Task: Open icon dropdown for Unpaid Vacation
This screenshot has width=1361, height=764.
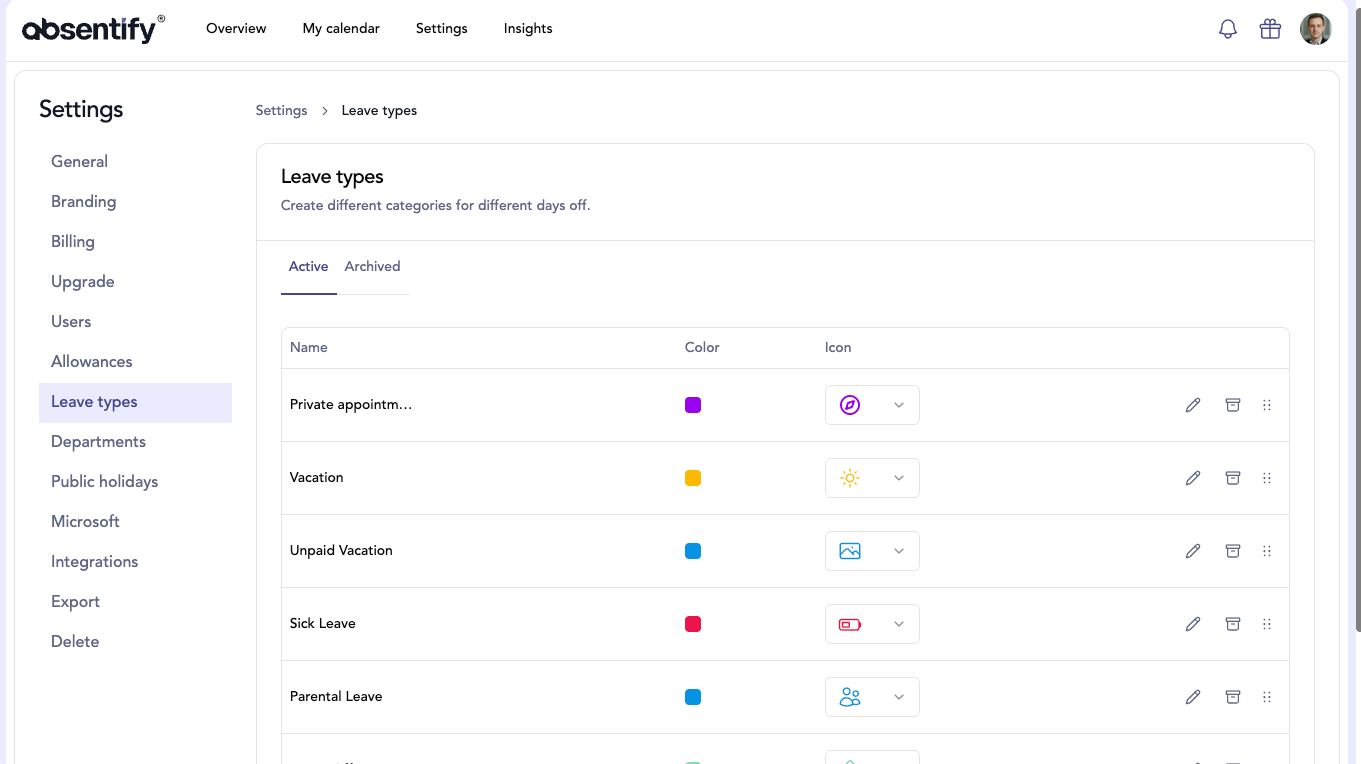Action: point(872,551)
